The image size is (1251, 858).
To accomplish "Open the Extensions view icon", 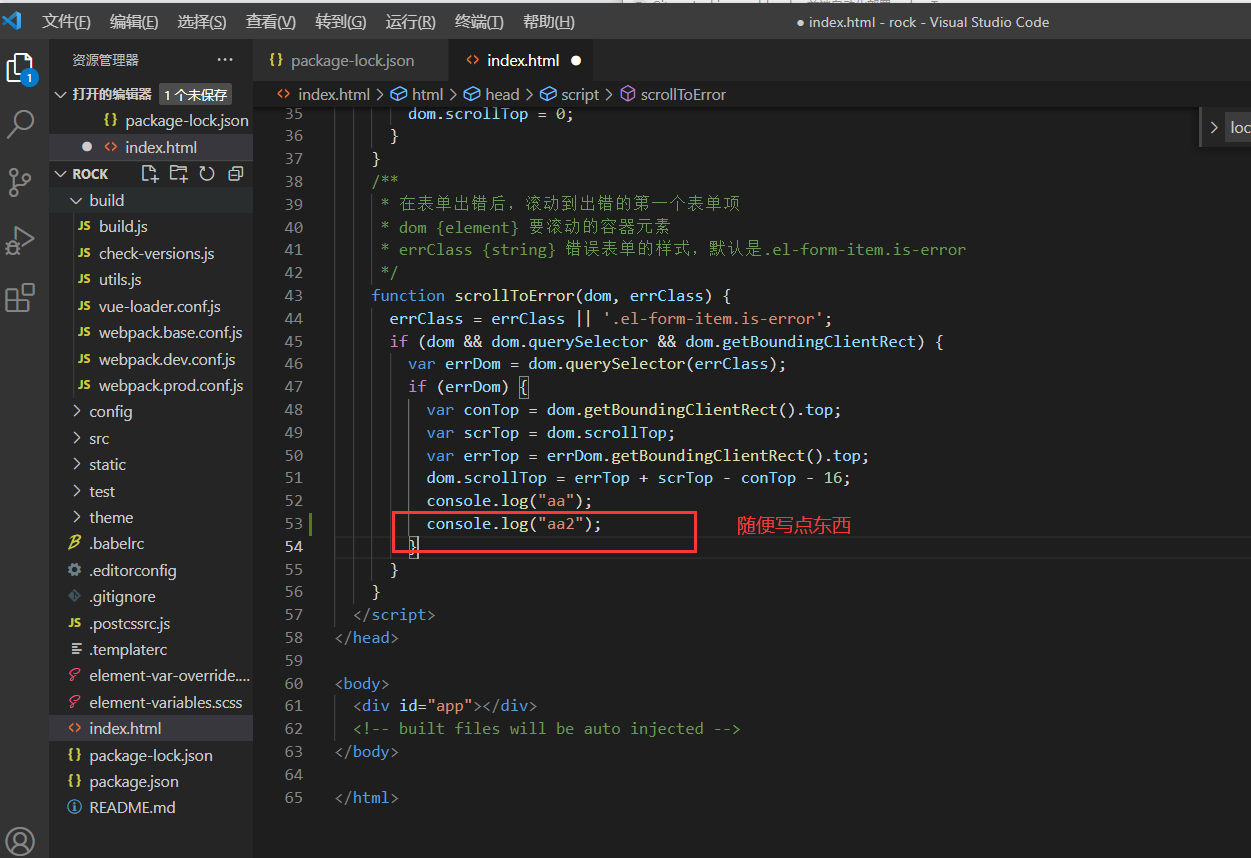I will click(20, 298).
